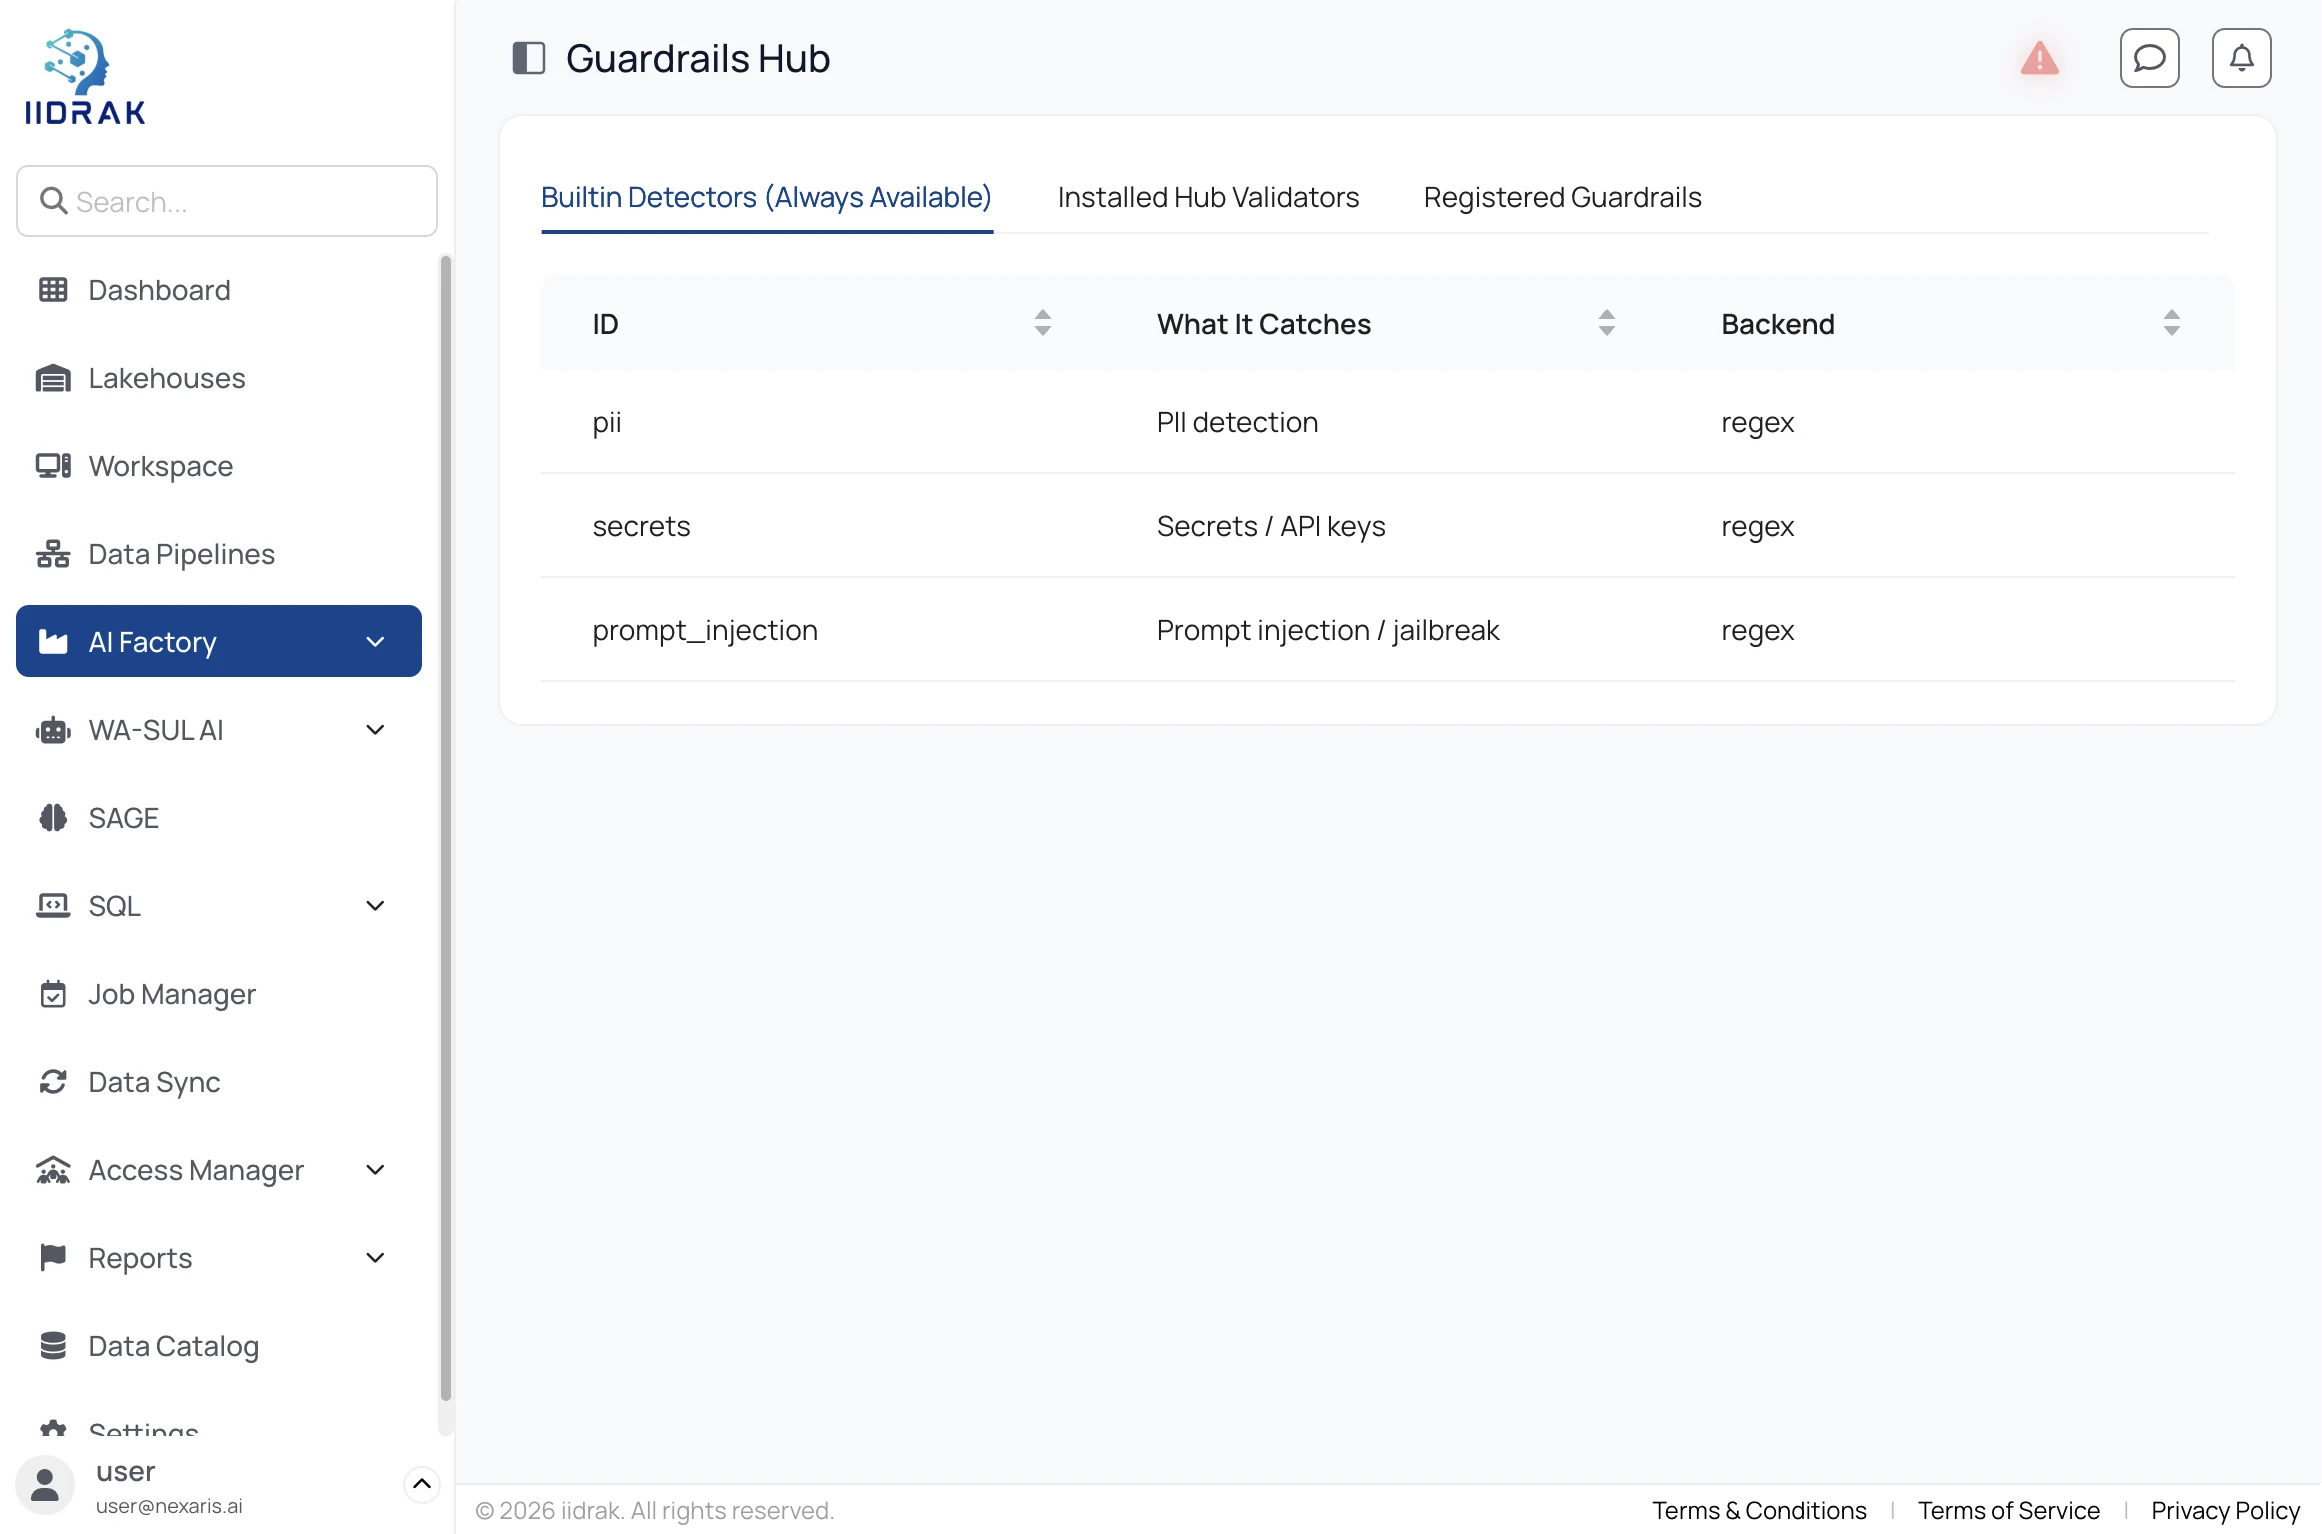
Task: Open Dashboard from sidebar
Action: (x=218, y=290)
